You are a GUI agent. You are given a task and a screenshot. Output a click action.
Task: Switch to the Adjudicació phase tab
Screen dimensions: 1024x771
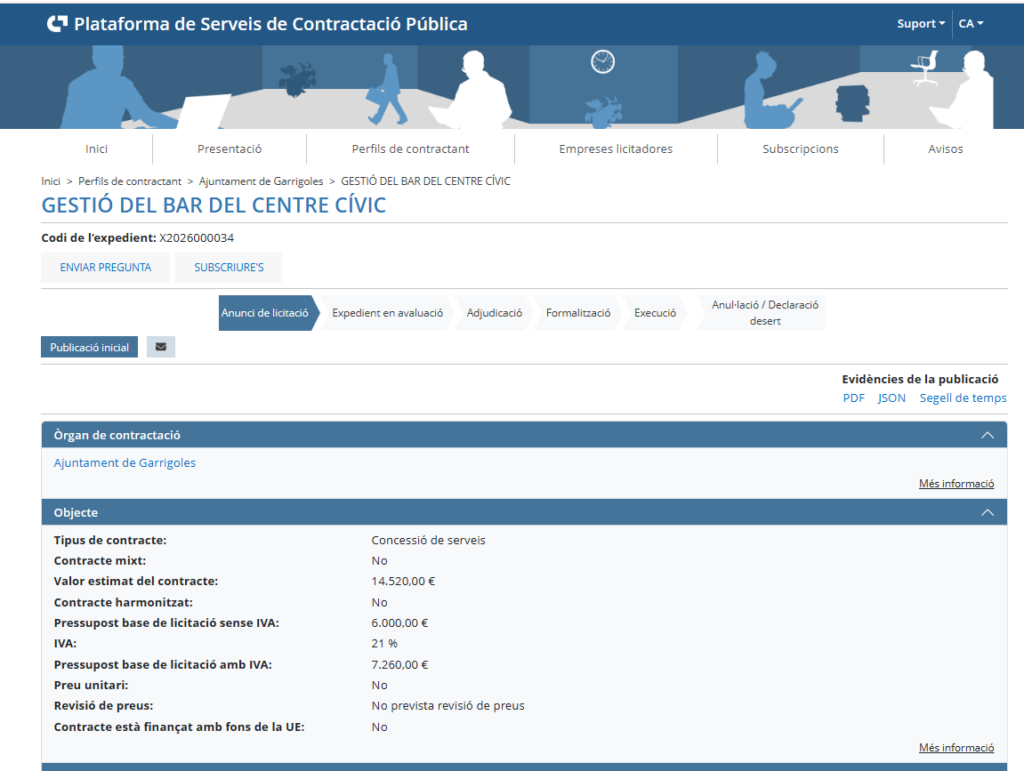[494, 313]
